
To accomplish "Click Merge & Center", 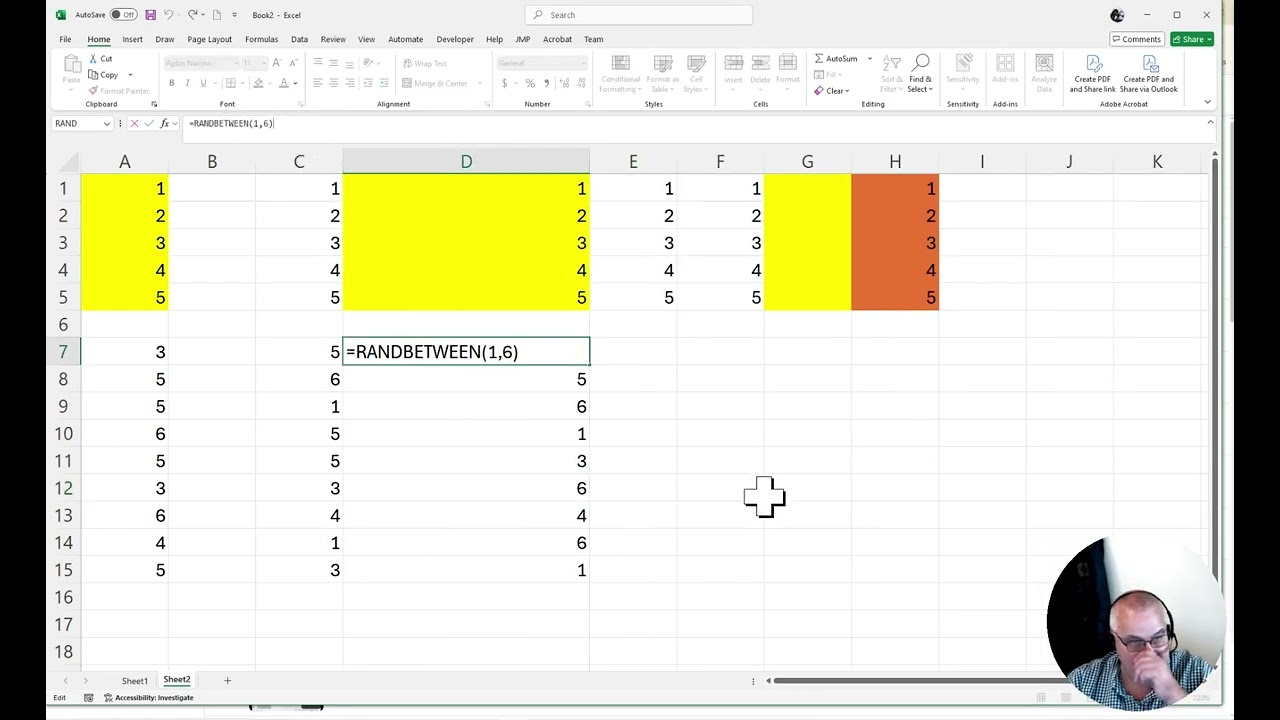I will (x=434, y=83).
